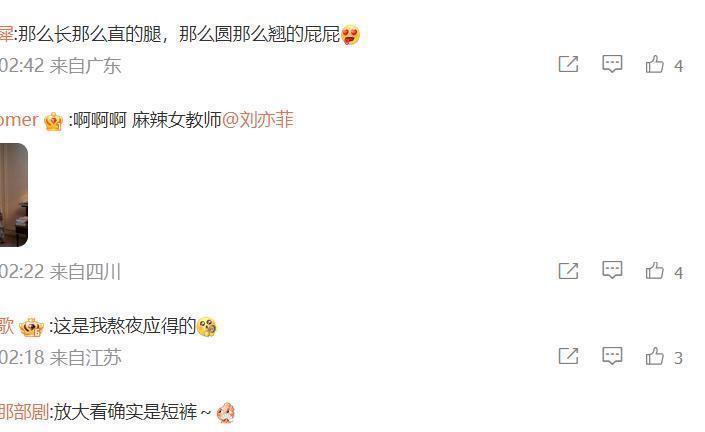Reply to the 02:42 Guangdong comment
705x432 pixels.
coord(612,64)
